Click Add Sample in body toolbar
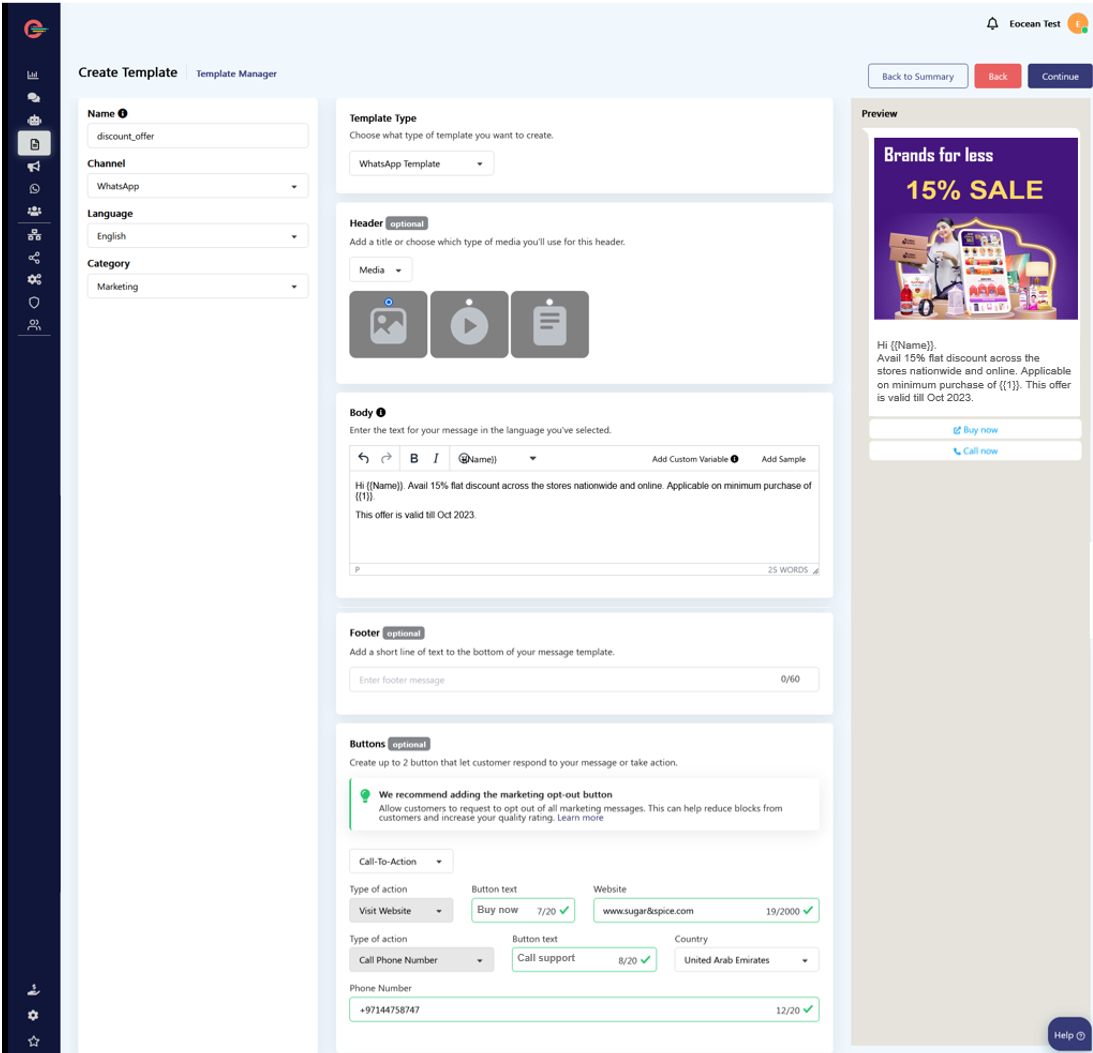The width and height of the screenshot is (1093, 1053). click(783, 459)
